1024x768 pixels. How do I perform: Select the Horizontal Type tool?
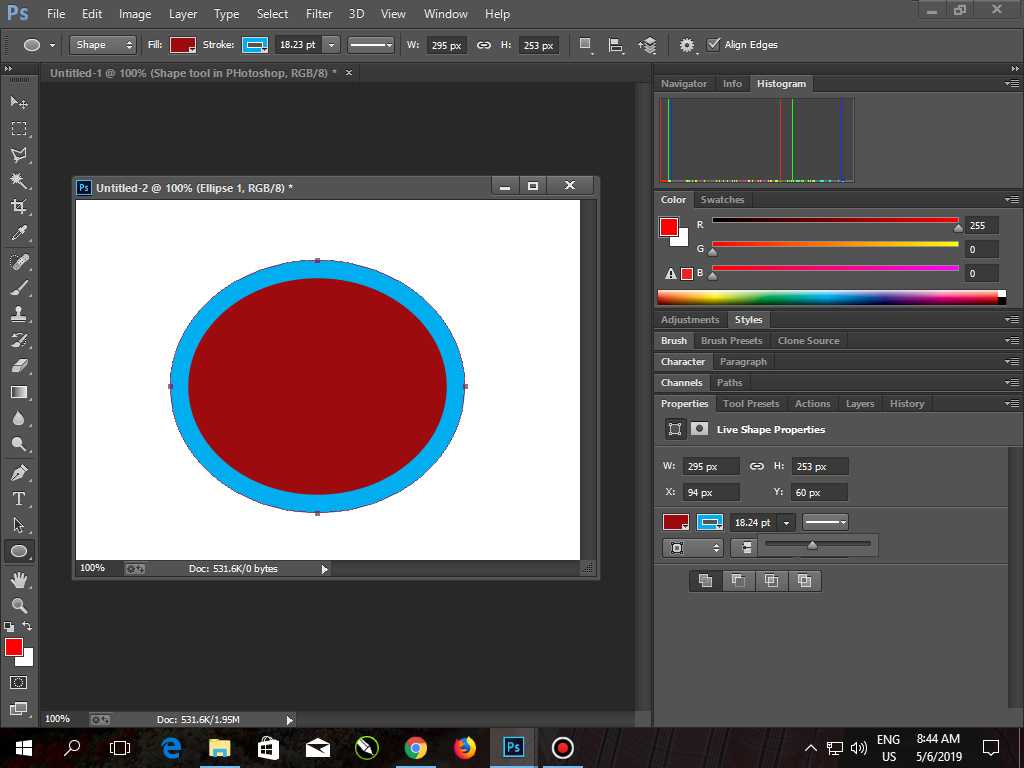[18, 497]
